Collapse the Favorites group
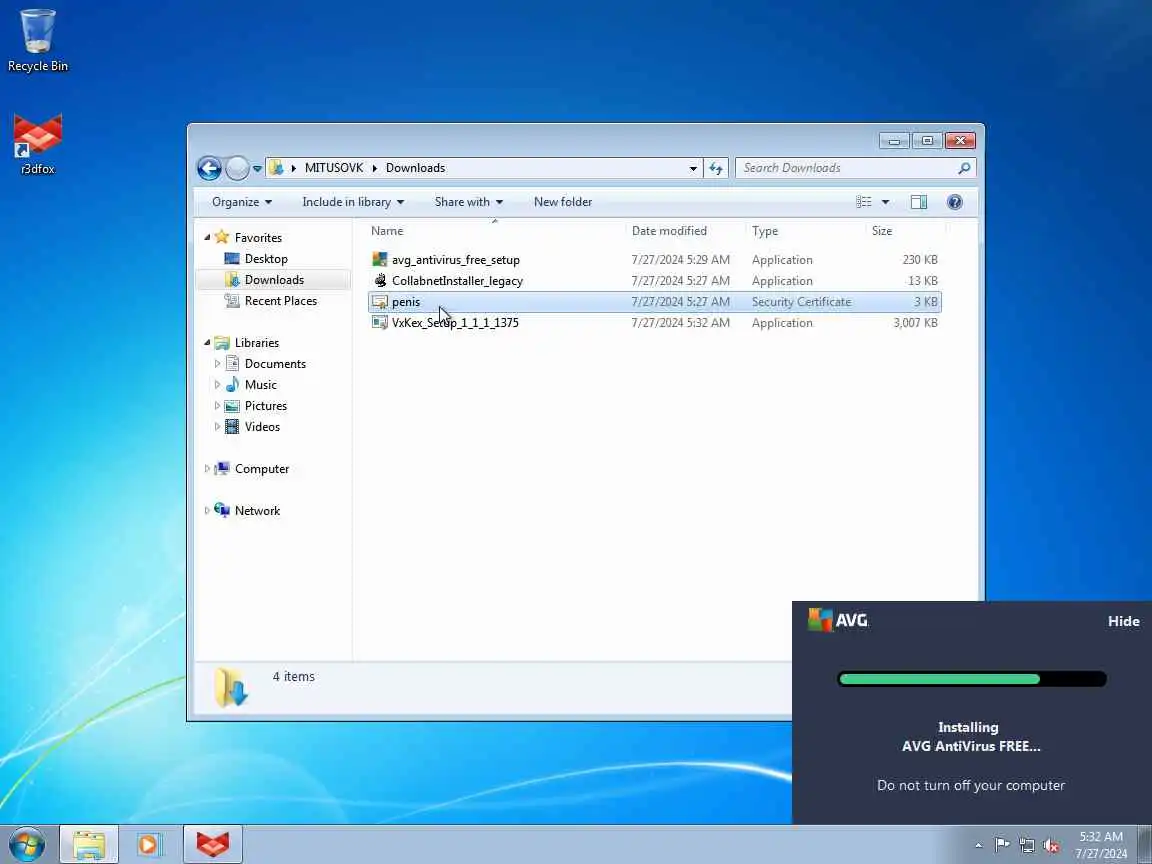 (x=207, y=237)
